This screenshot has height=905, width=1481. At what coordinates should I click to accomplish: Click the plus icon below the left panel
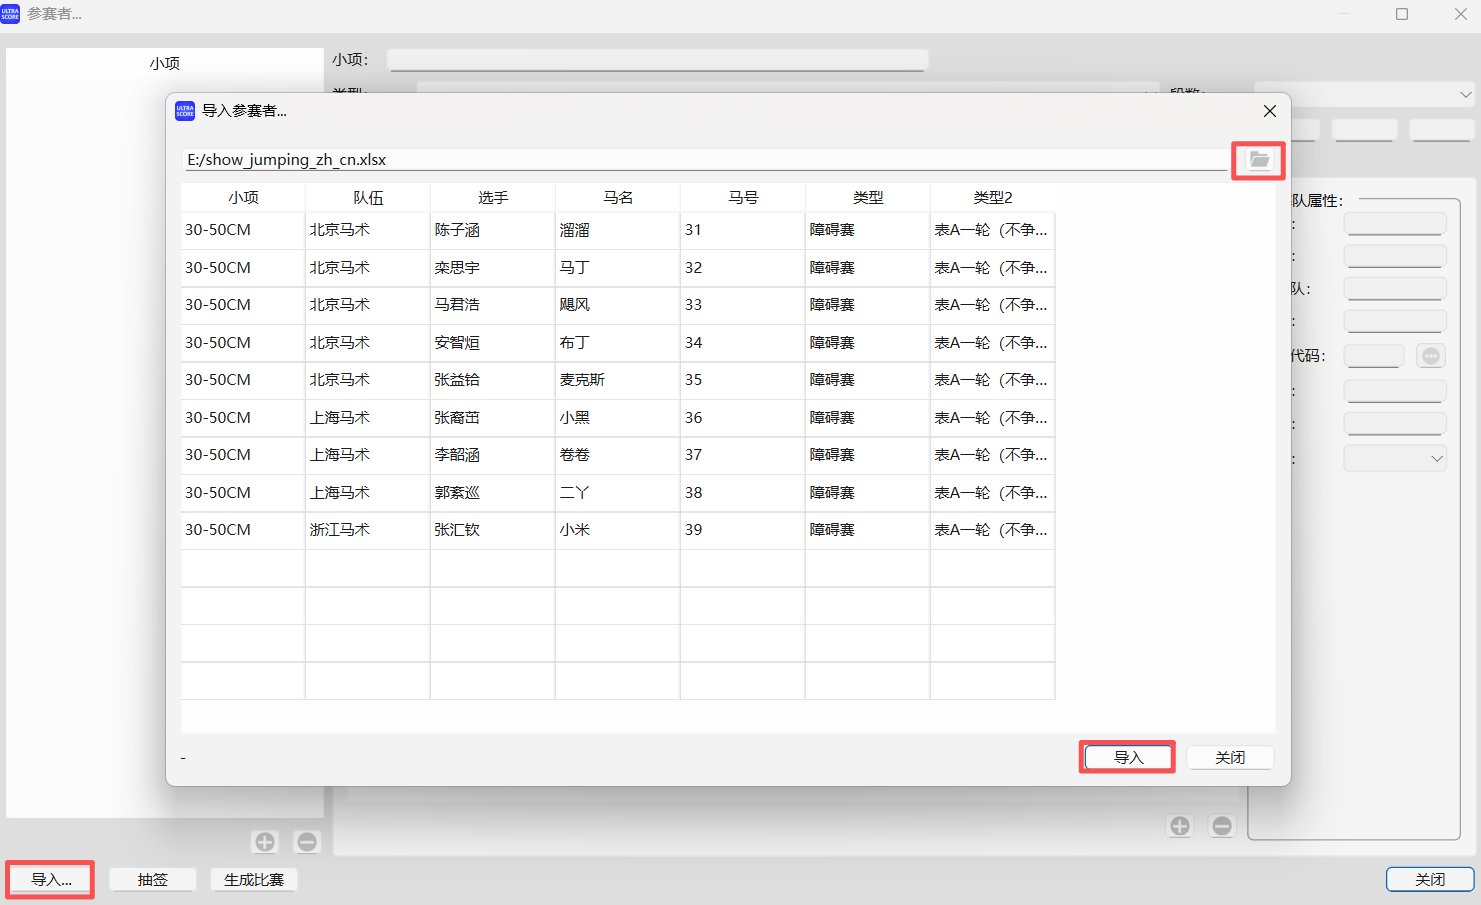264,841
